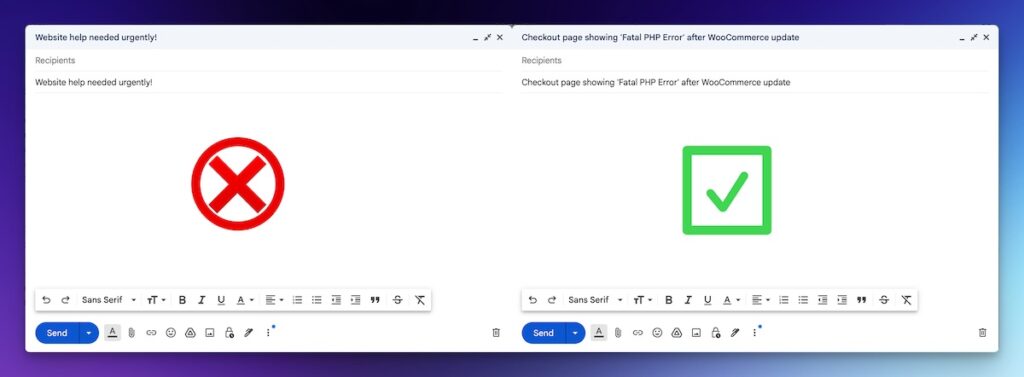This screenshot has height=377, width=1024.
Task: Toggle confidential mode in the right compose window
Action: coord(716,333)
